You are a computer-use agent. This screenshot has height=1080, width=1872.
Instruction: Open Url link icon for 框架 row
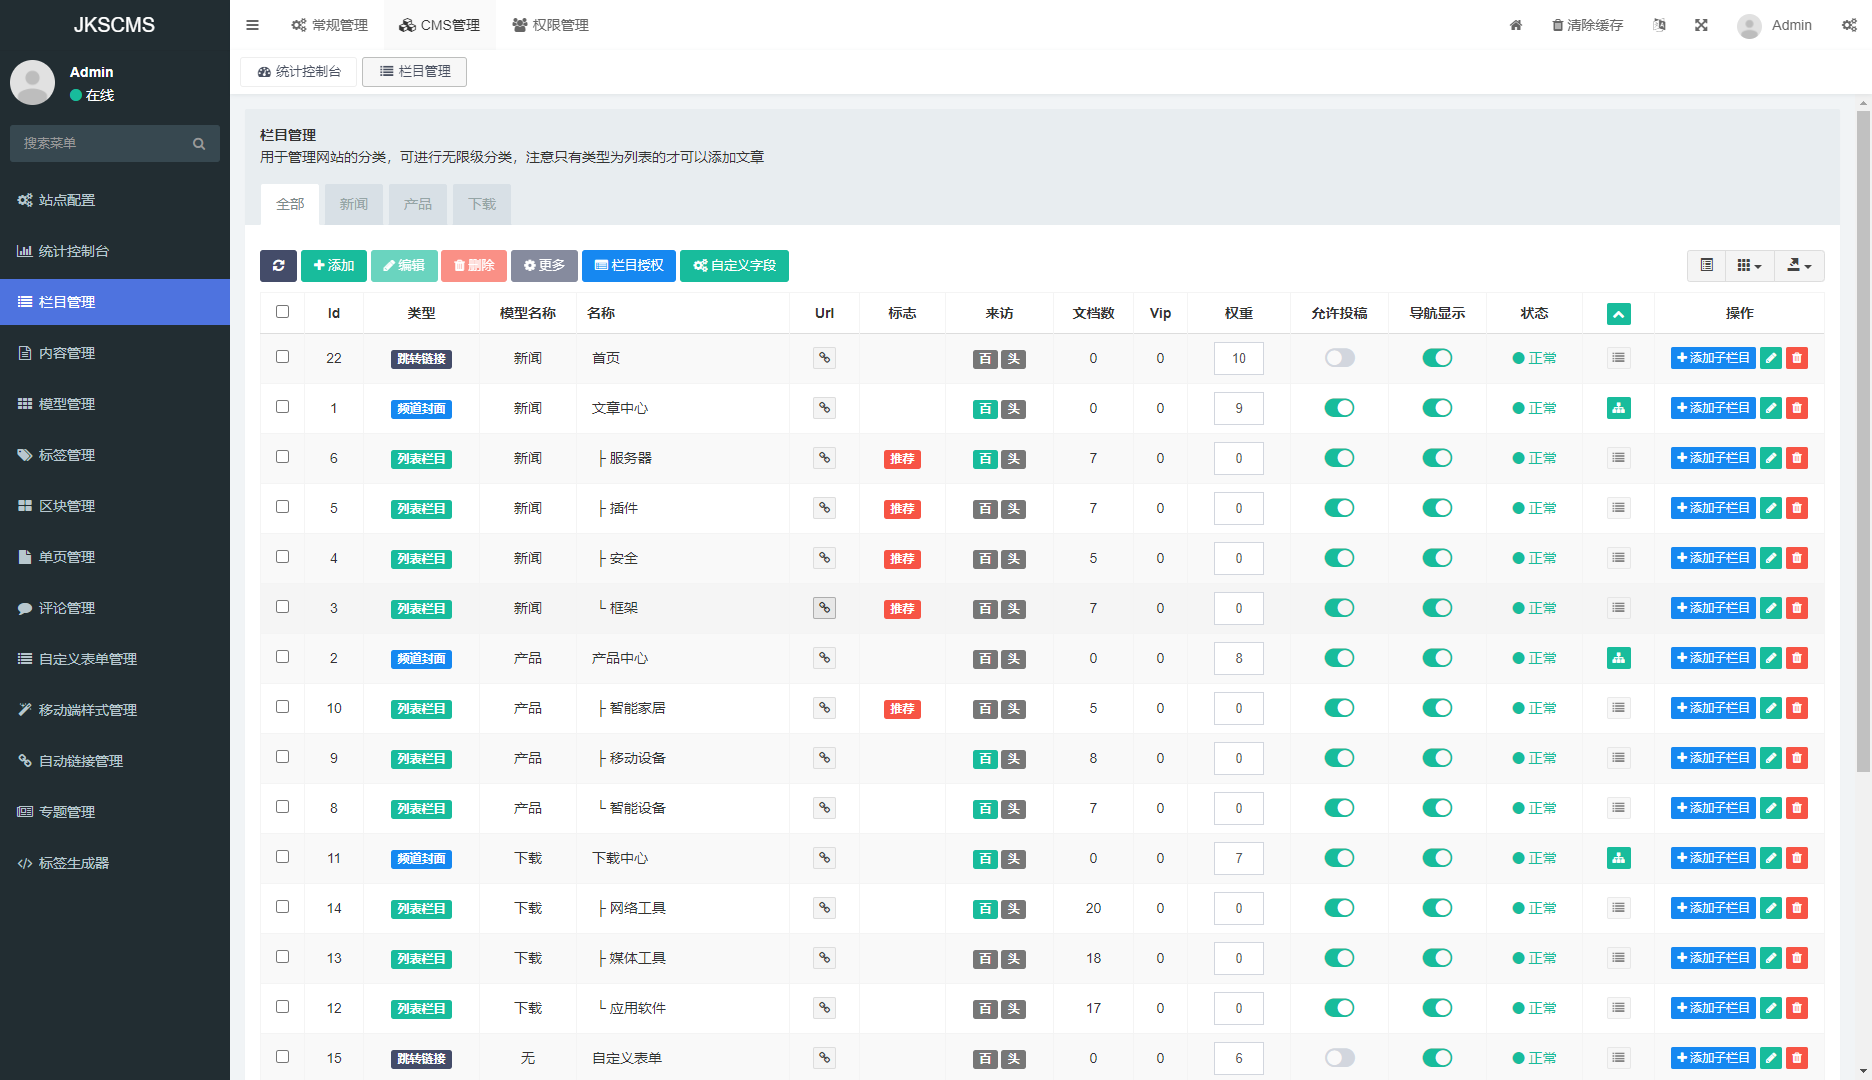pyautogui.click(x=824, y=607)
